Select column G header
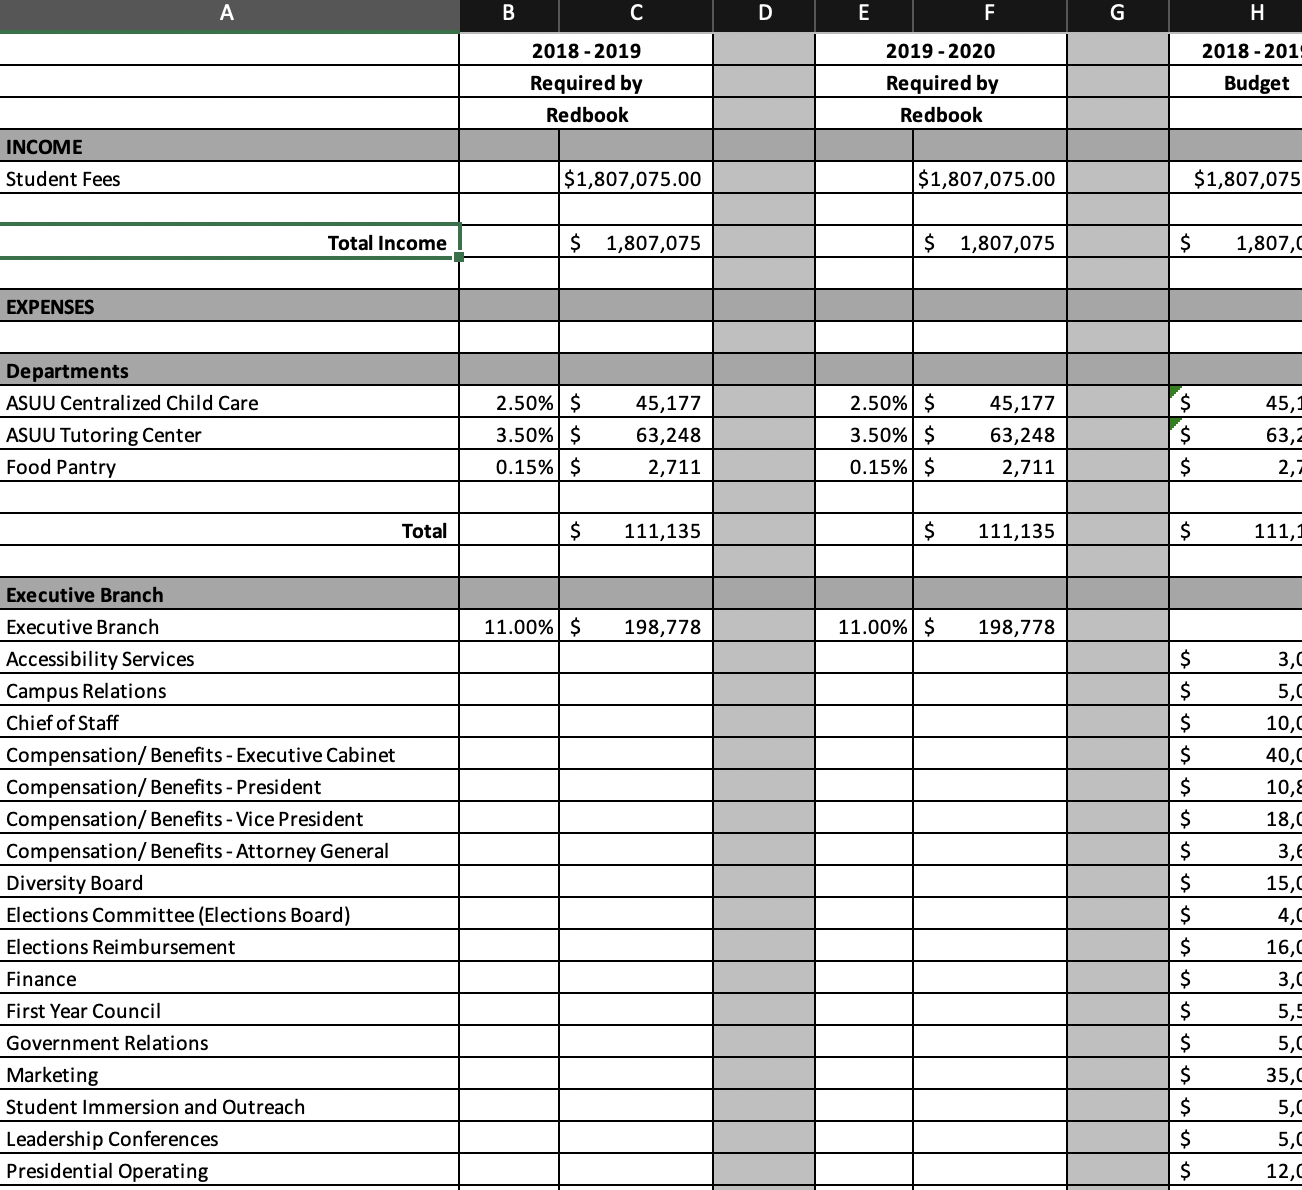Viewport: 1302px width, 1190px height. [1118, 13]
